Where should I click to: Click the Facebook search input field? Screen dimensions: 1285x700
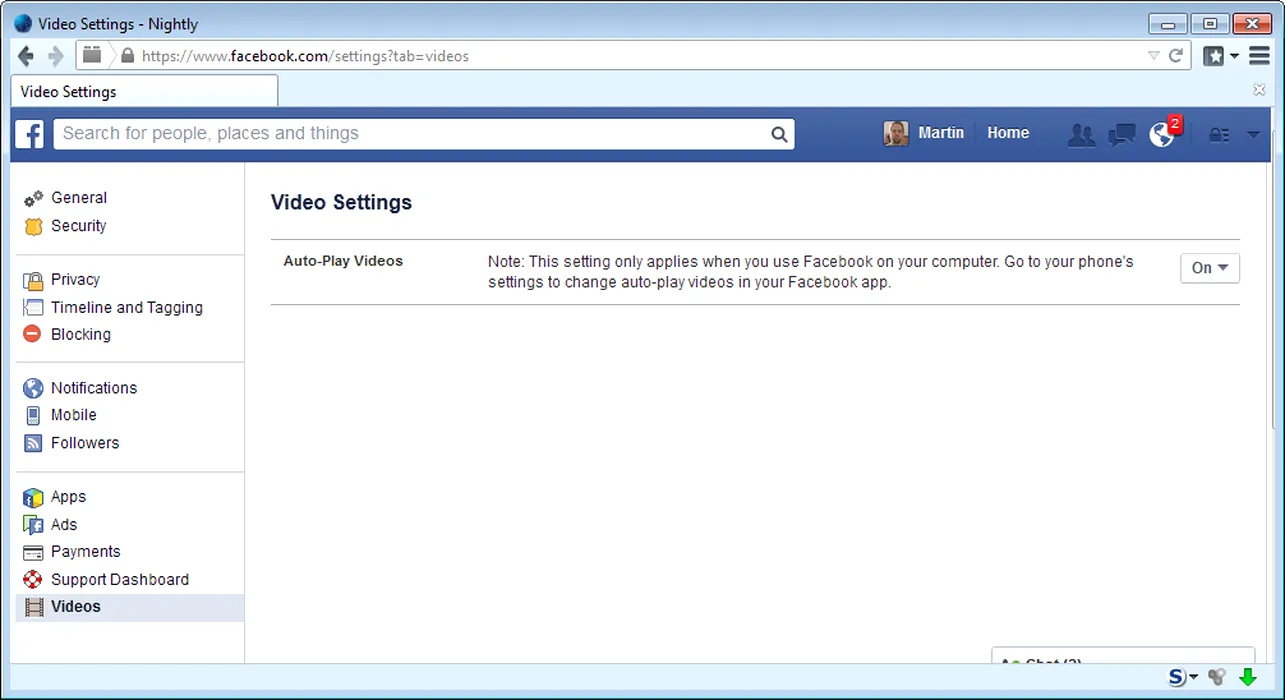pyautogui.click(x=410, y=134)
